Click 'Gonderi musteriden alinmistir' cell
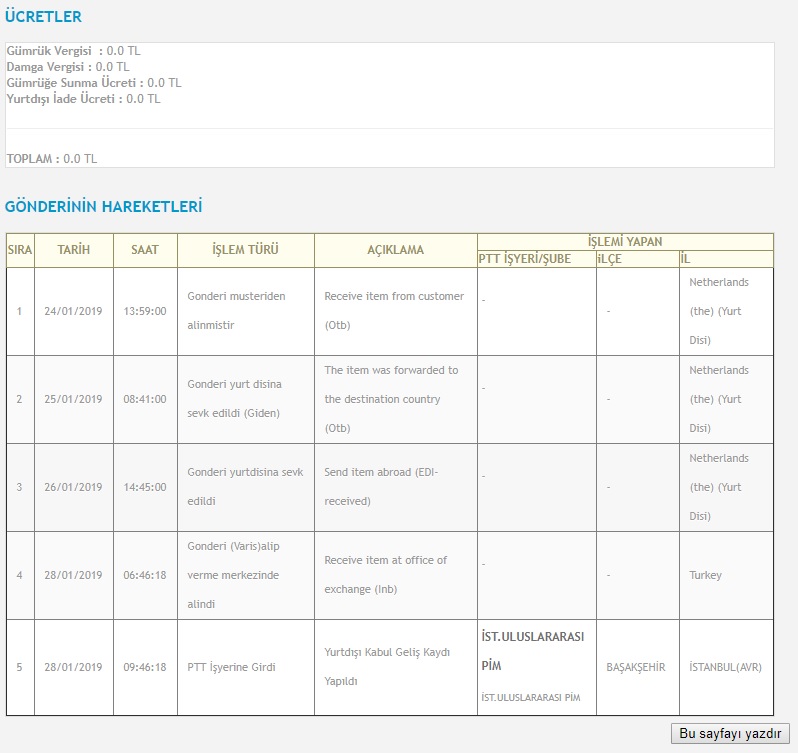Image resolution: width=798 pixels, height=753 pixels. pyautogui.click(x=246, y=311)
